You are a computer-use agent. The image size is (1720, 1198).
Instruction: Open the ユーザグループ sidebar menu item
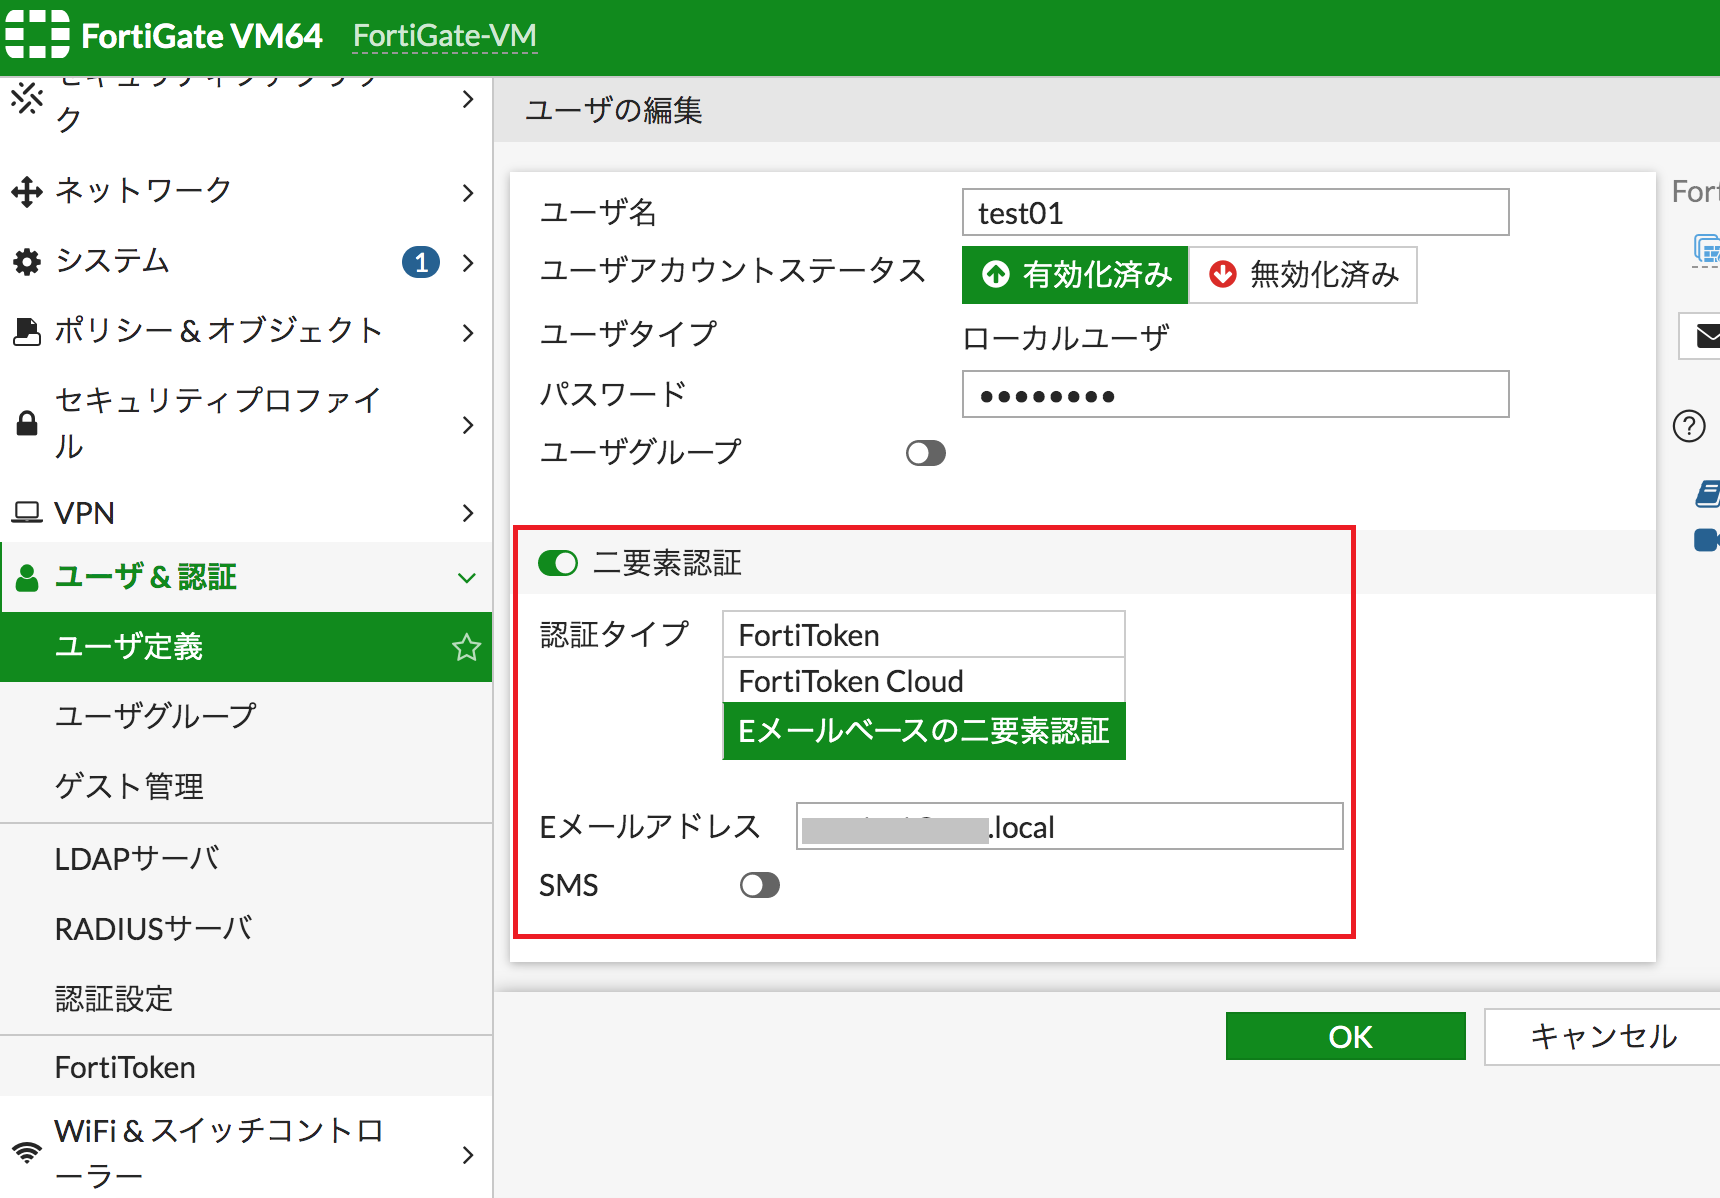246,716
